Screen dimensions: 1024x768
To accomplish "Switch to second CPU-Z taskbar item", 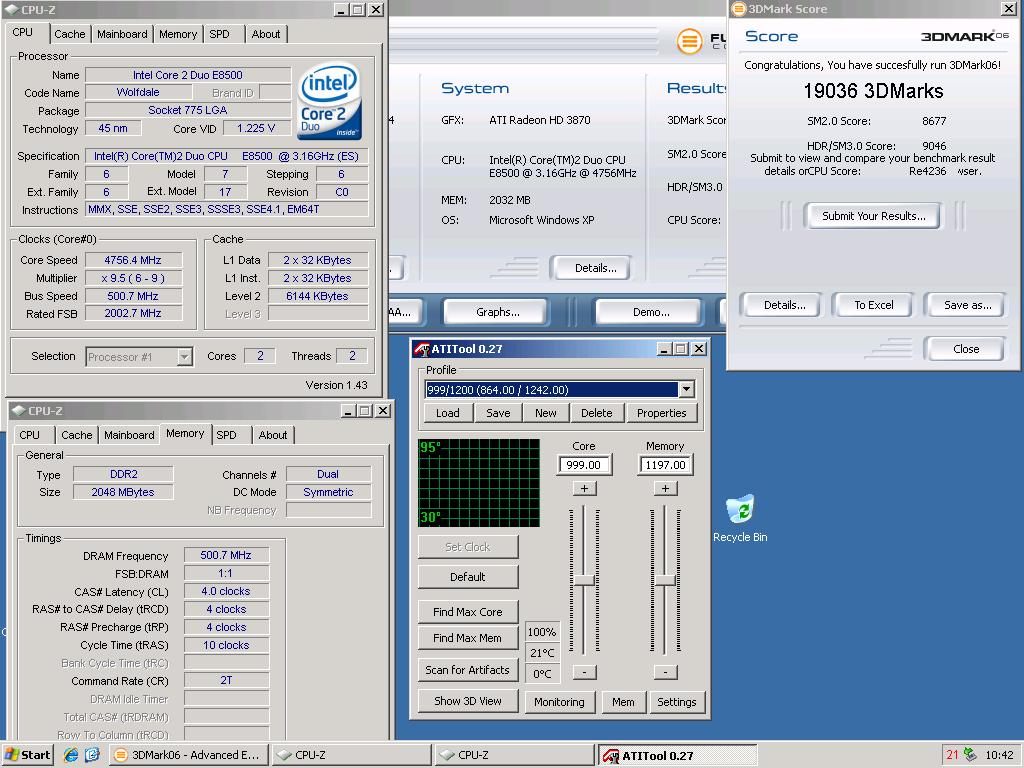I will coord(515,755).
